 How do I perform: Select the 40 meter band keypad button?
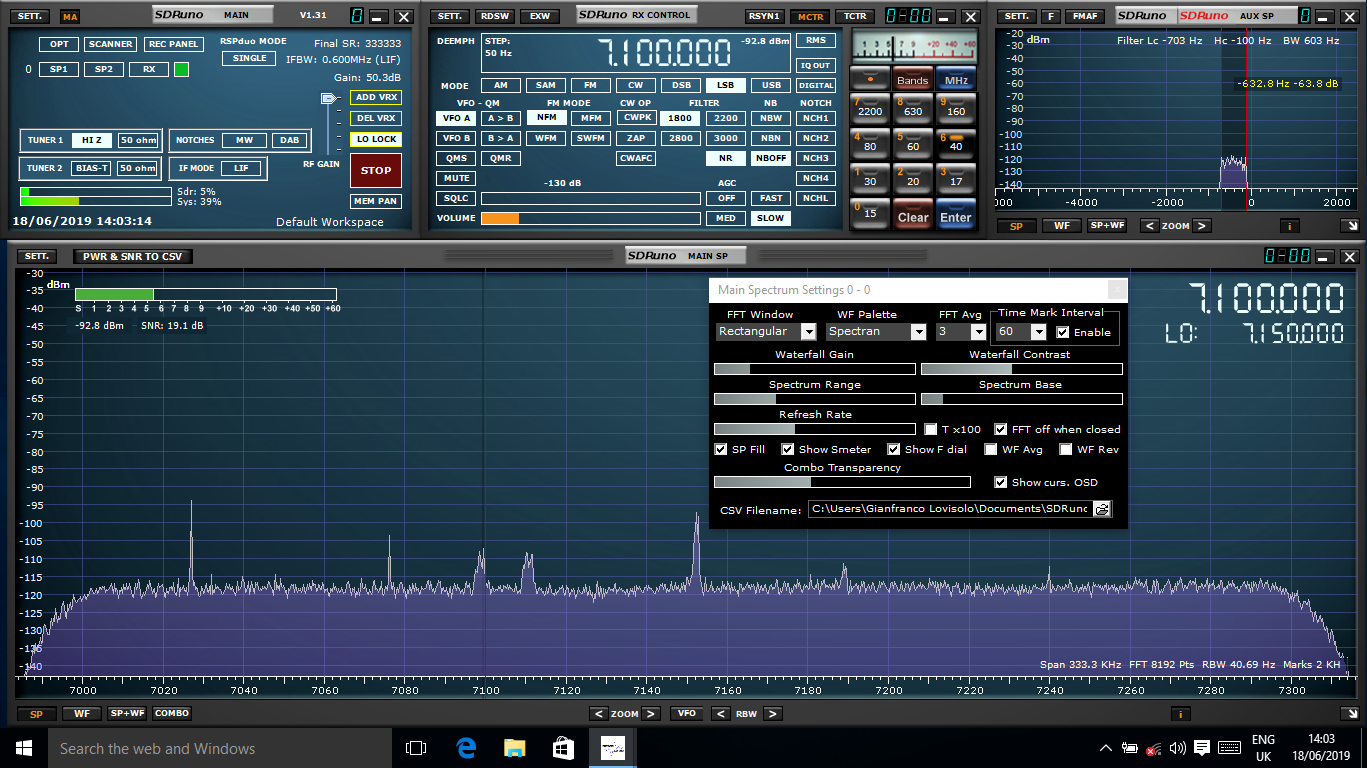[x=956, y=146]
